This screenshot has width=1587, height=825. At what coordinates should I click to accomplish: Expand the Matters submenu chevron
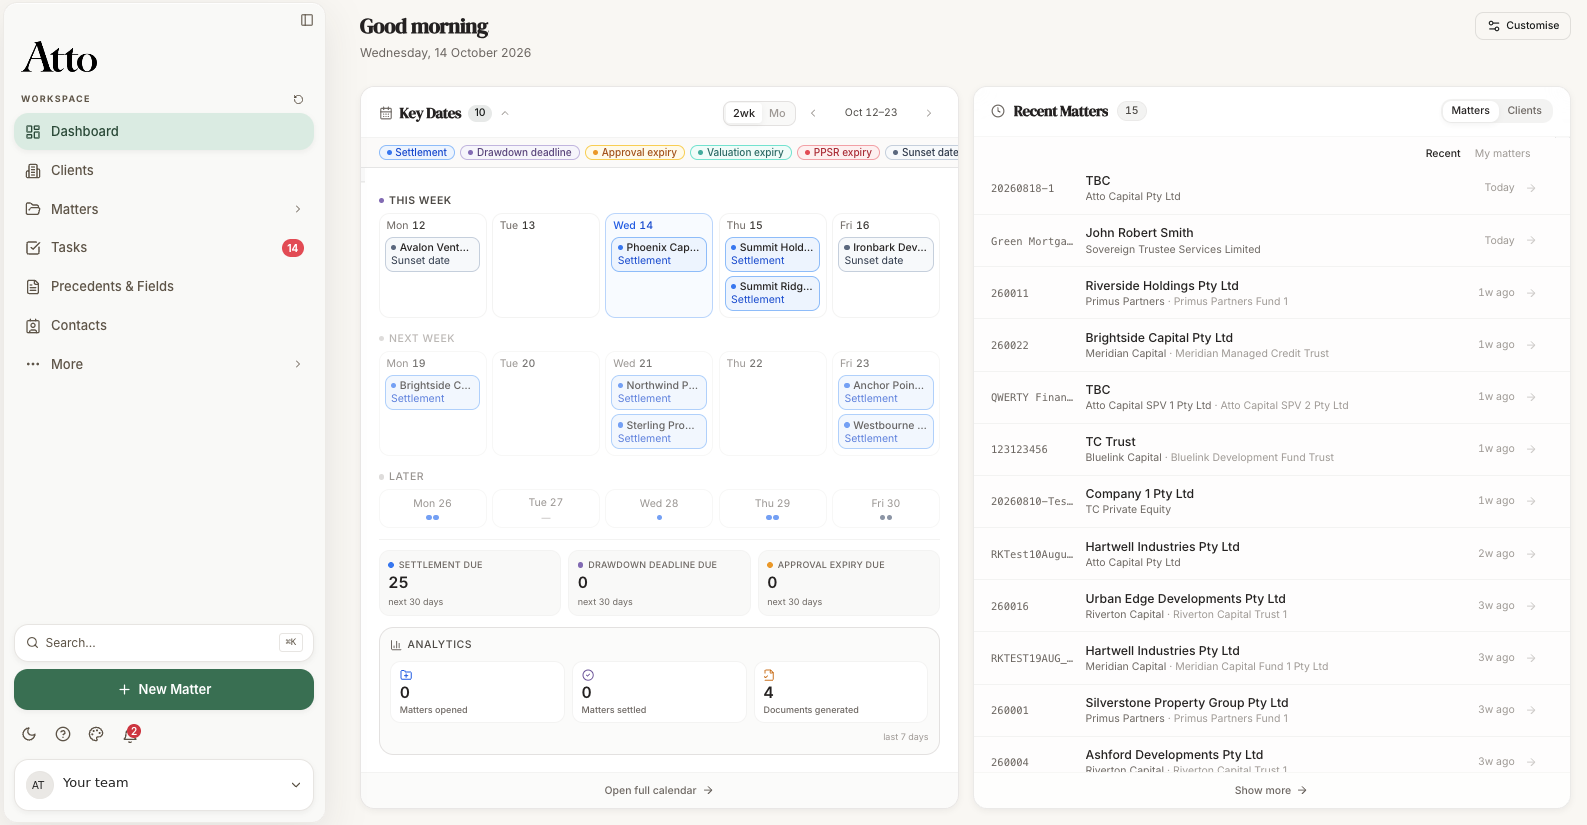[x=298, y=209]
